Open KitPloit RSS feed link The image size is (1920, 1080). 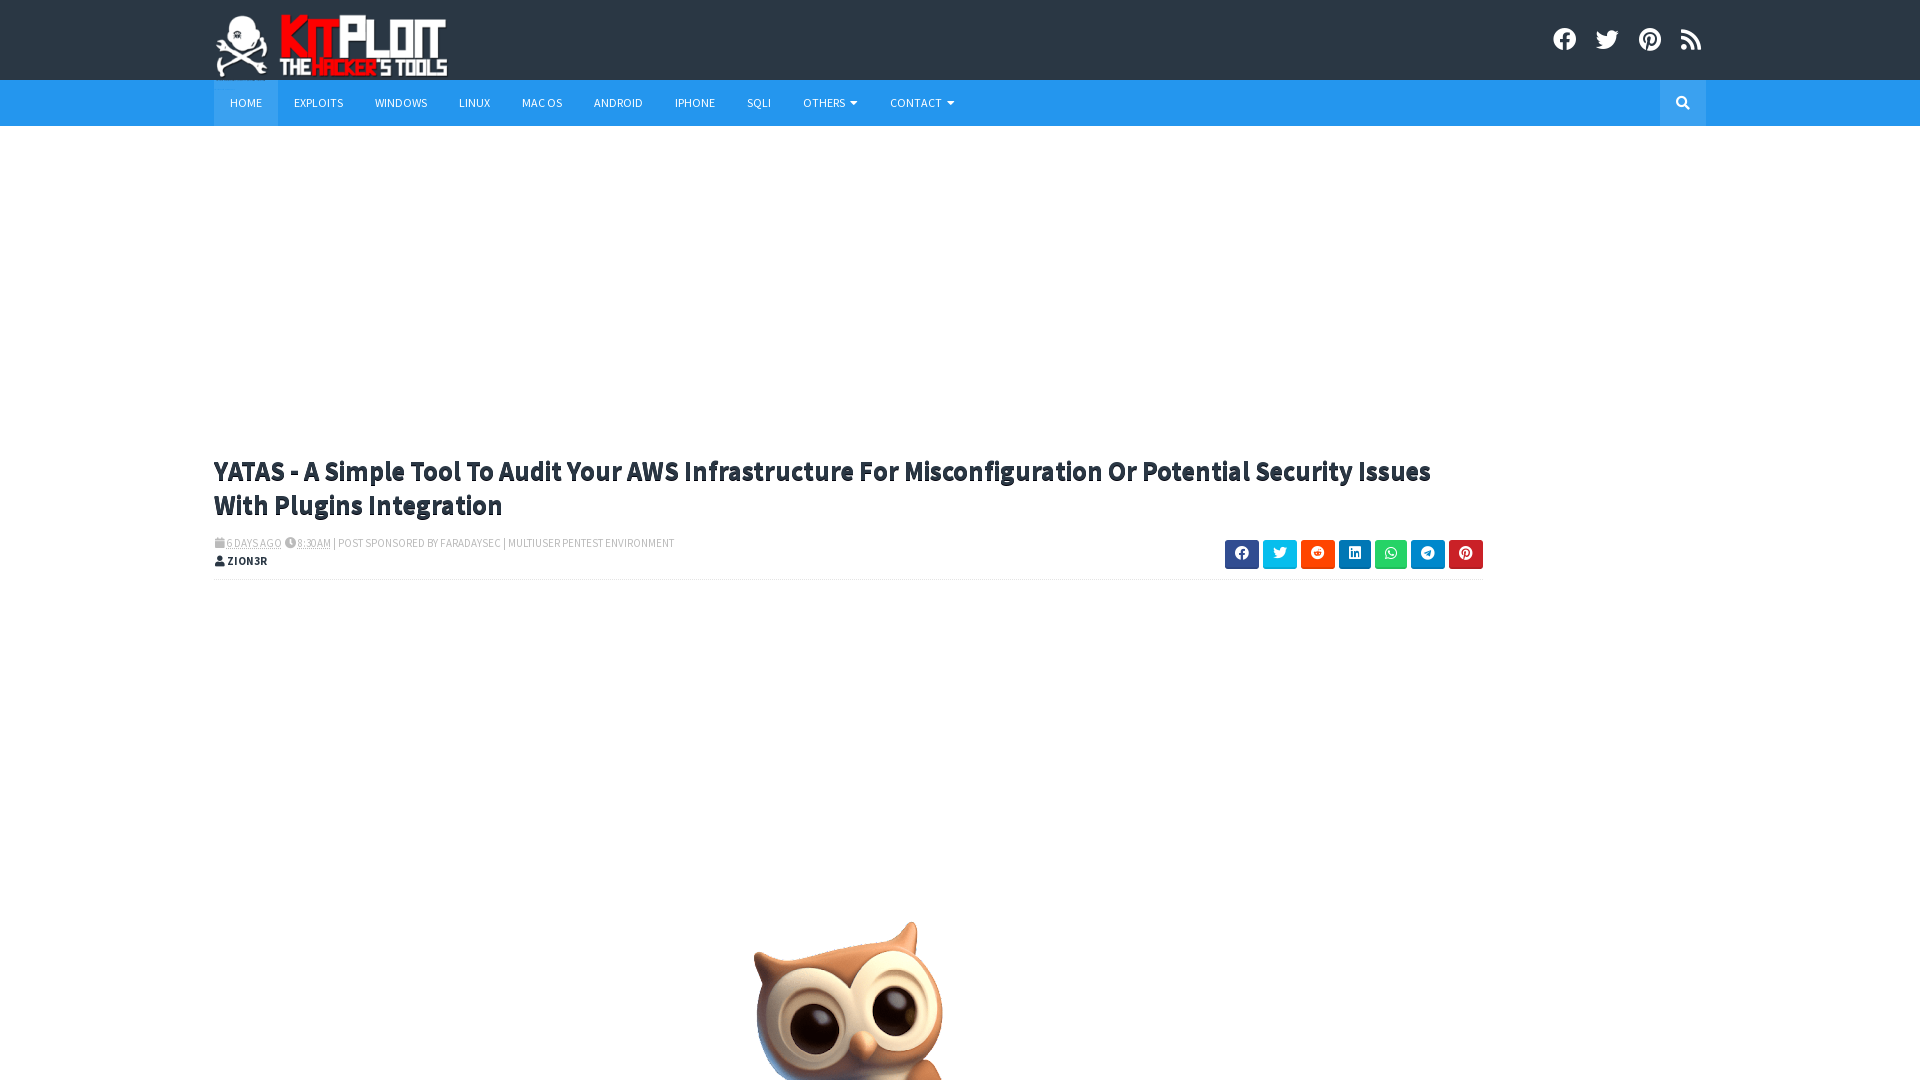1691,40
